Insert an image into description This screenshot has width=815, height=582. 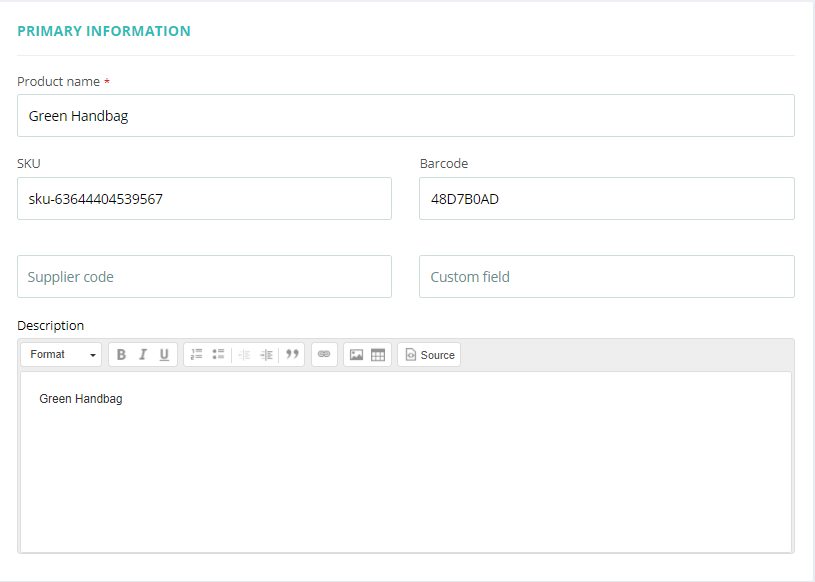[x=357, y=354]
